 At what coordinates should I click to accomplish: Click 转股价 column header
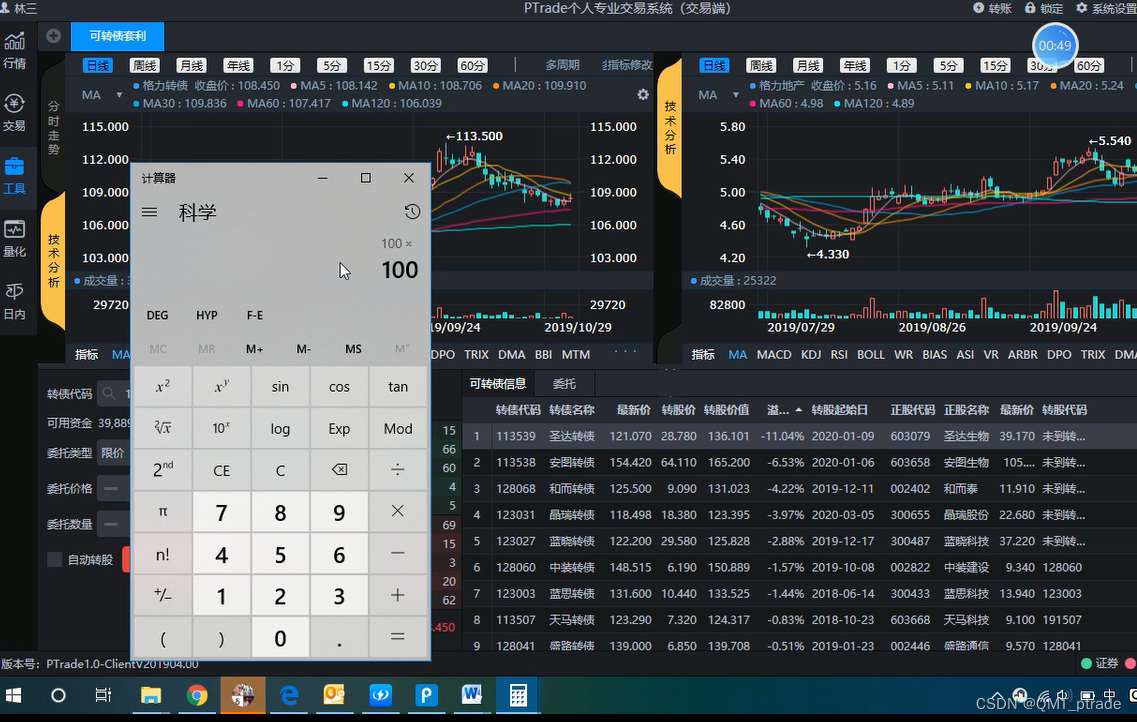[677, 410]
